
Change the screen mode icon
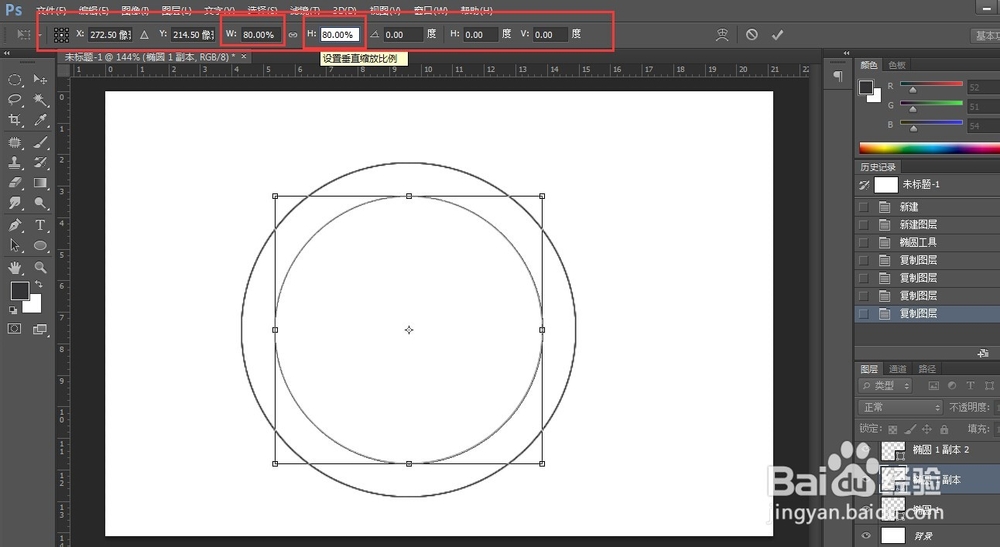click(x=40, y=329)
